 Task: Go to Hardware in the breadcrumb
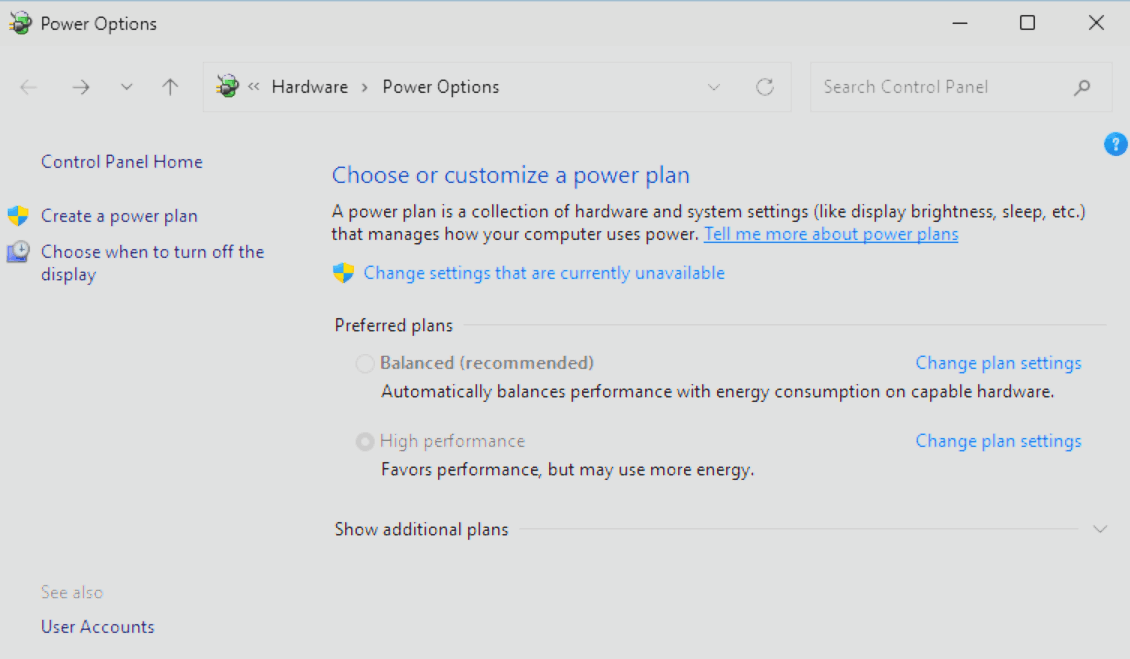pos(310,87)
